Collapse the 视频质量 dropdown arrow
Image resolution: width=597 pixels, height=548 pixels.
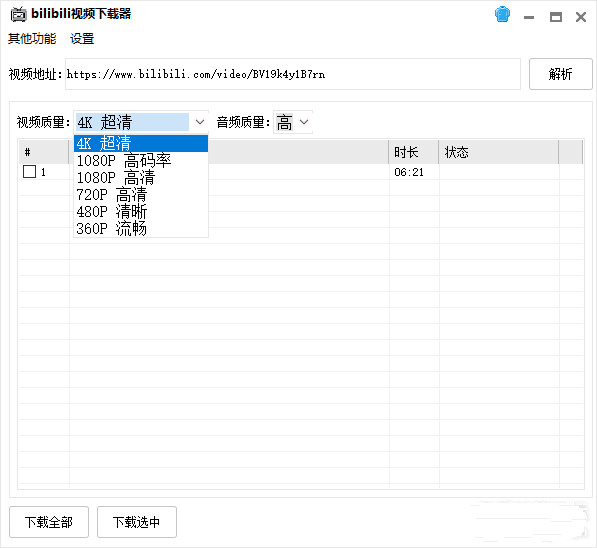pyautogui.click(x=200, y=122)
